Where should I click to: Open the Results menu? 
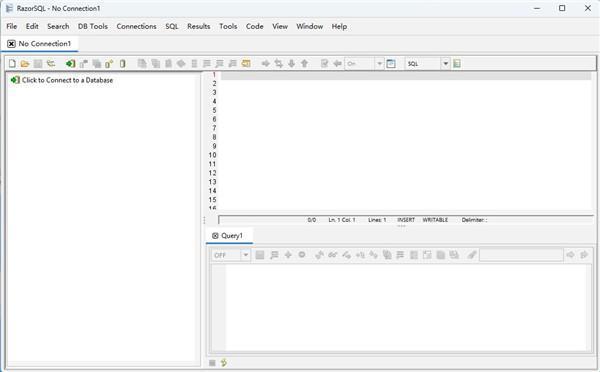pos(199,26)
